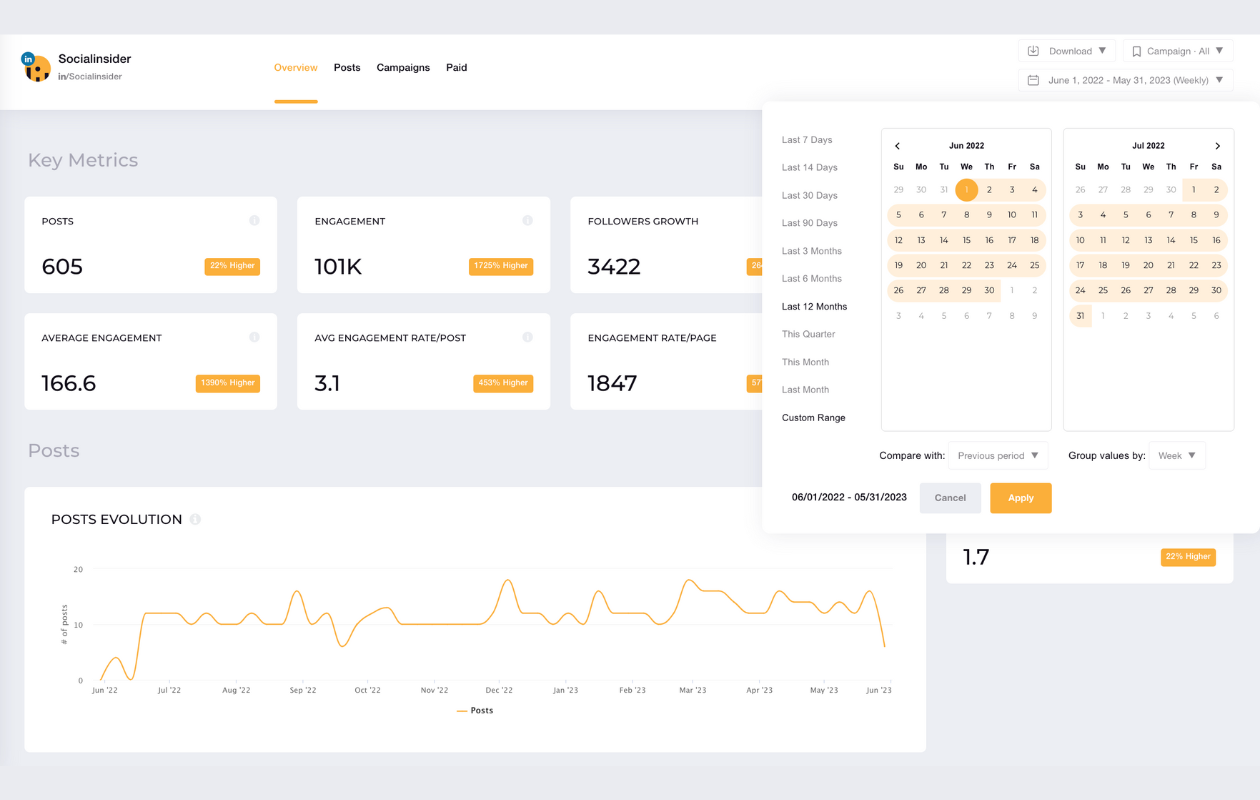The image size is (1260, 800).
Task: Click the 22% Higher badge beside 1.7
Action: 1188,557
